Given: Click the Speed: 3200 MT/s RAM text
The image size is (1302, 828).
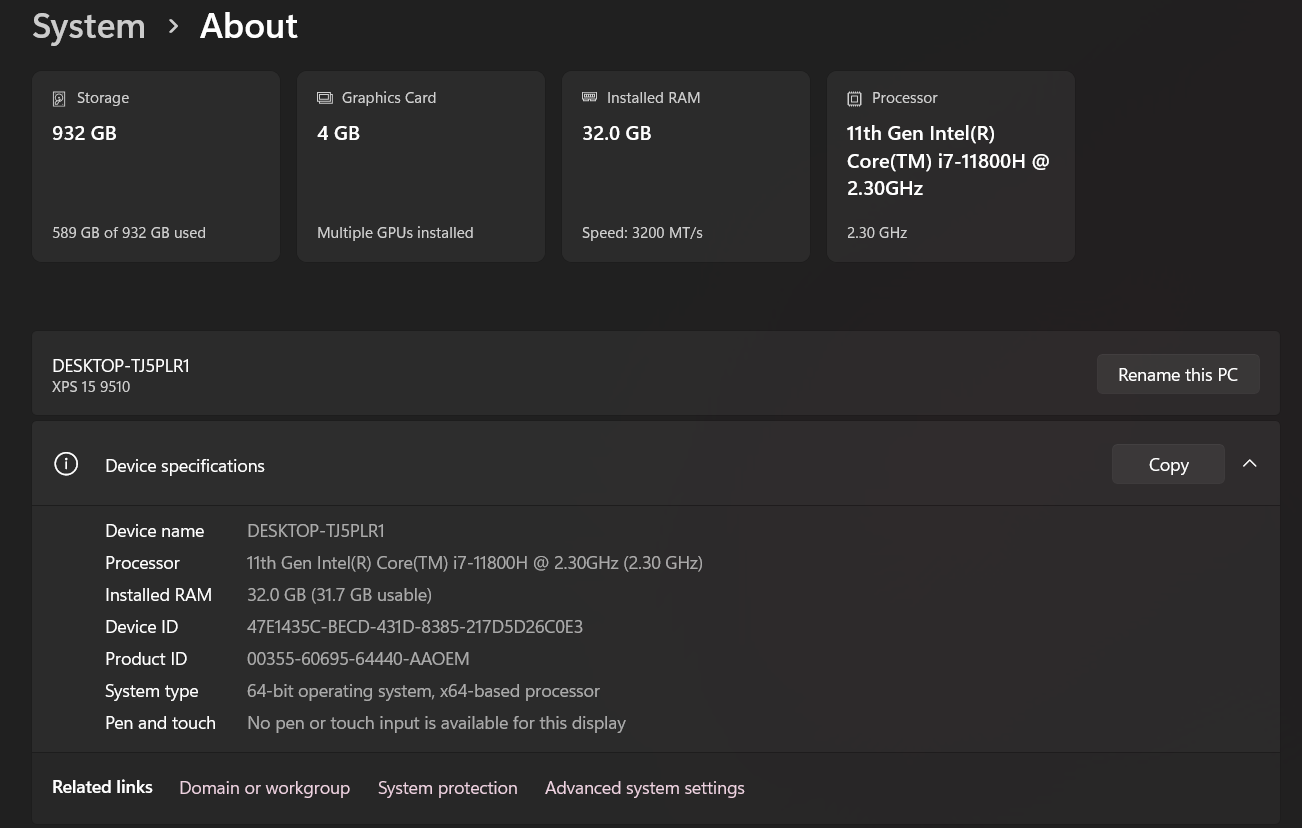Looking at the screenshot, I should pyautogui.click(x=642, y=233).
